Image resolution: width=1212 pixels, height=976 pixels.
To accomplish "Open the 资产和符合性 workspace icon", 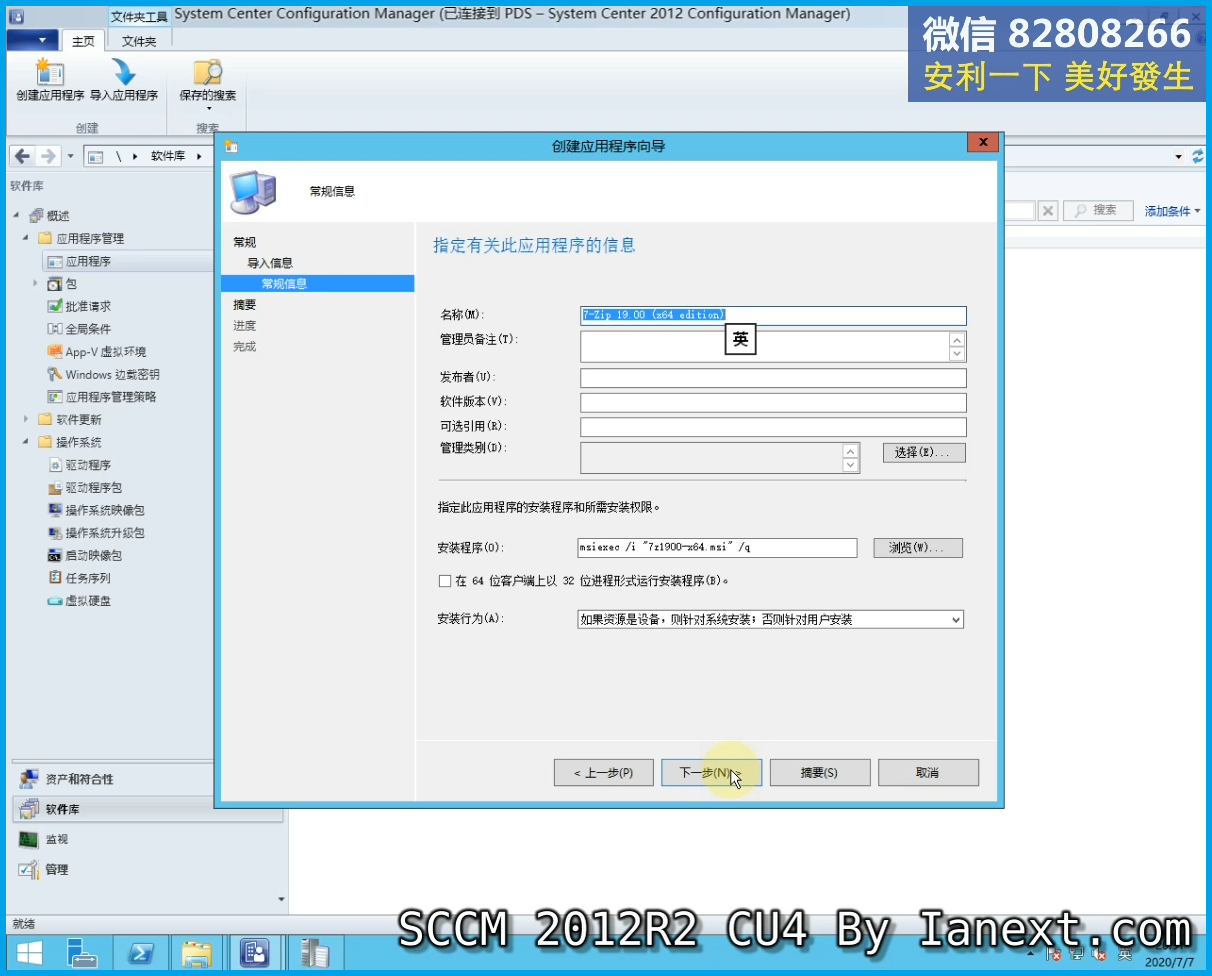I will (28, 779).
